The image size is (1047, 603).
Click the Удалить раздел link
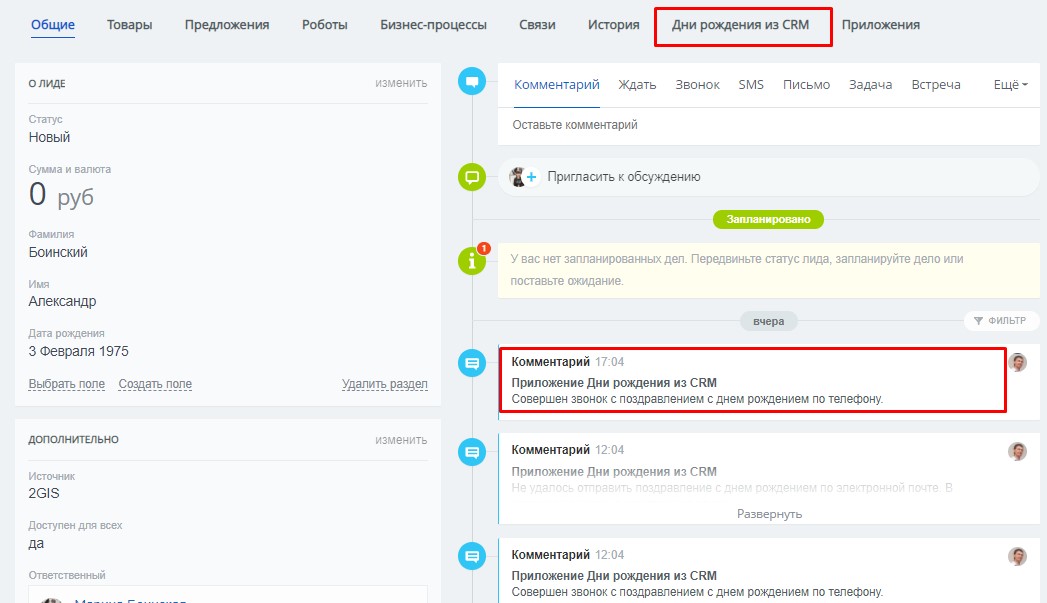[385, 384]
